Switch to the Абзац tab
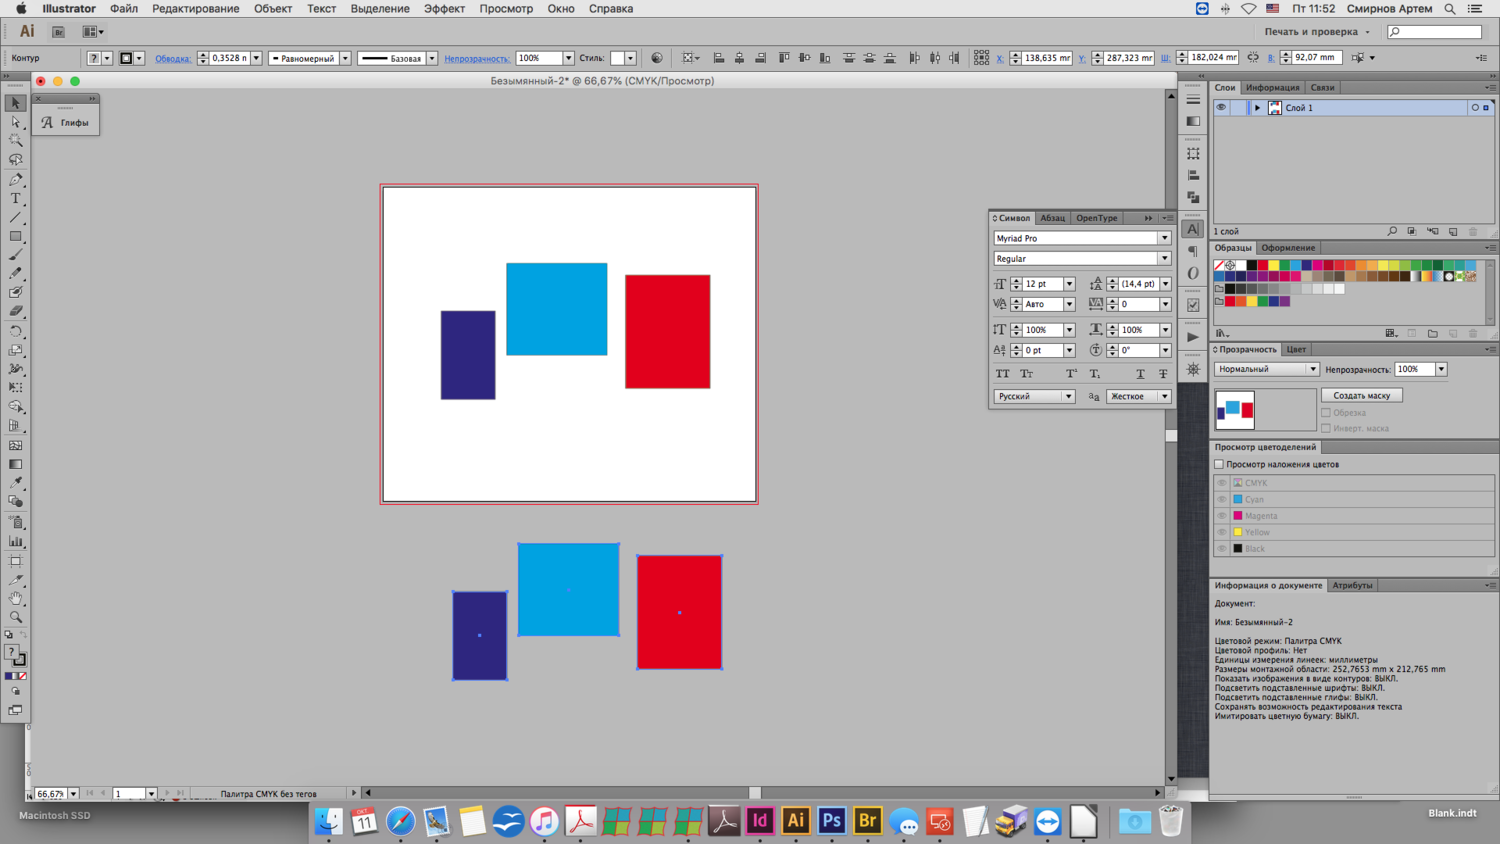Screen dimensions: 1500x844 click(1052, 218)
